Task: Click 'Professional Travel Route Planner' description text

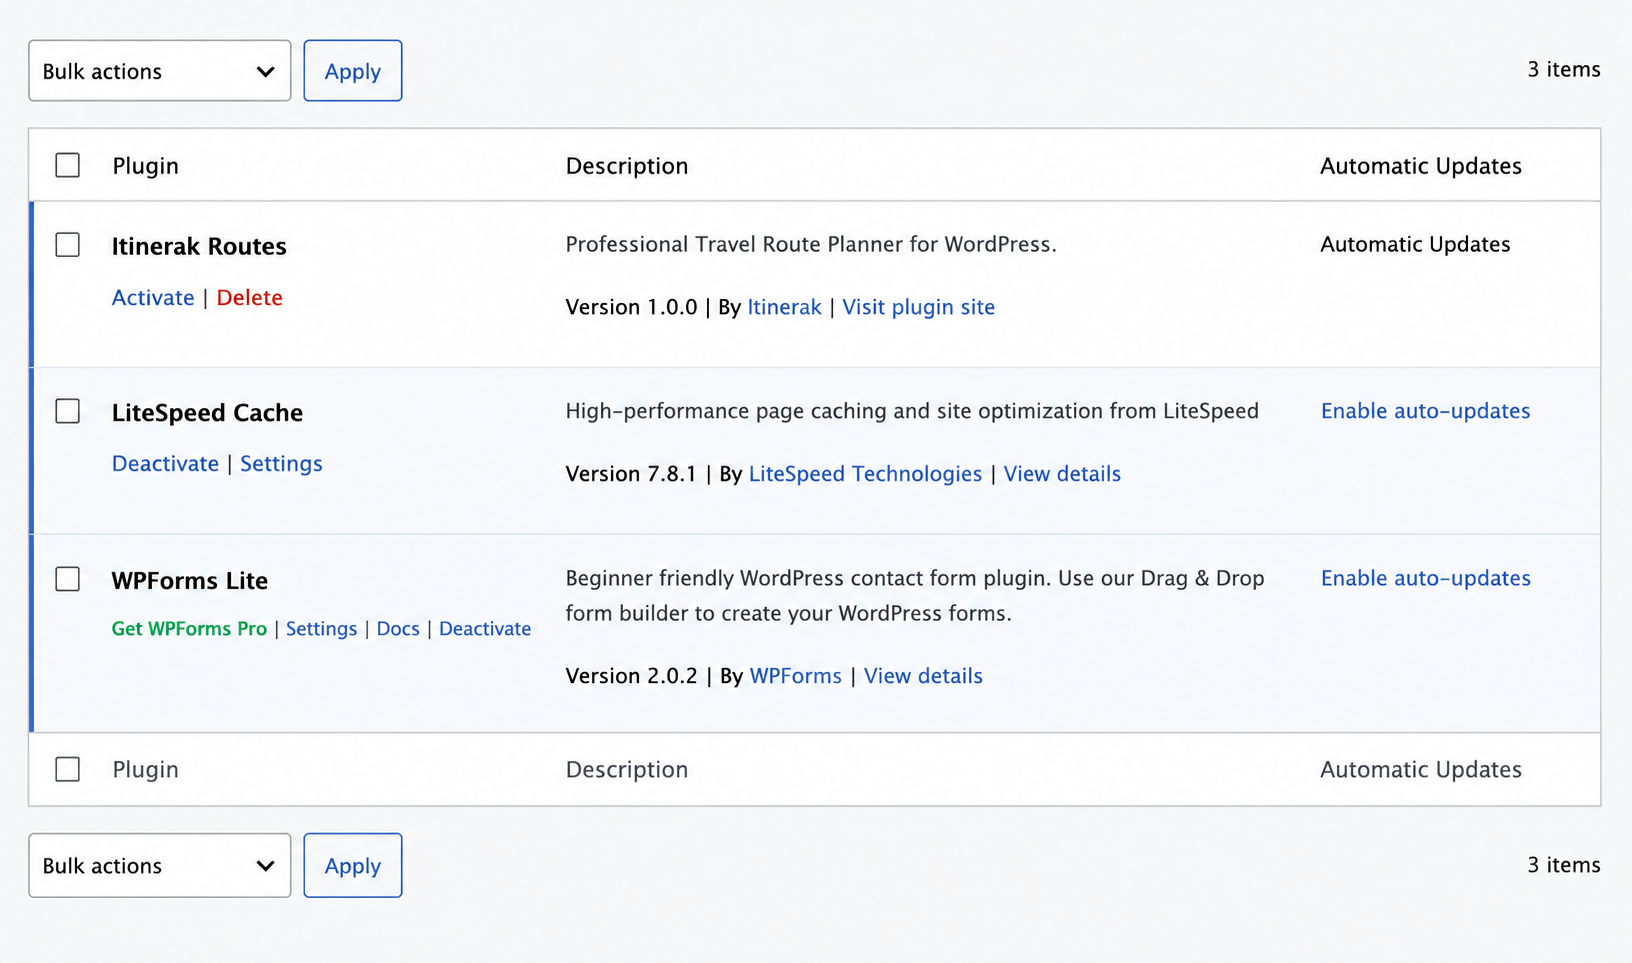Action: click(x=811, y=245)
